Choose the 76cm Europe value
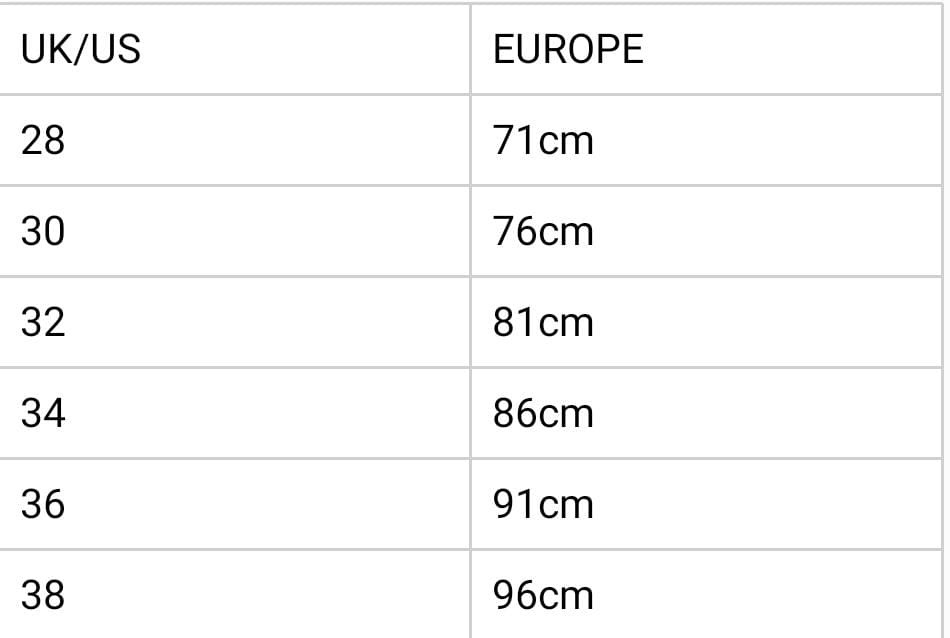950x638 pixels. pos(543,231)
